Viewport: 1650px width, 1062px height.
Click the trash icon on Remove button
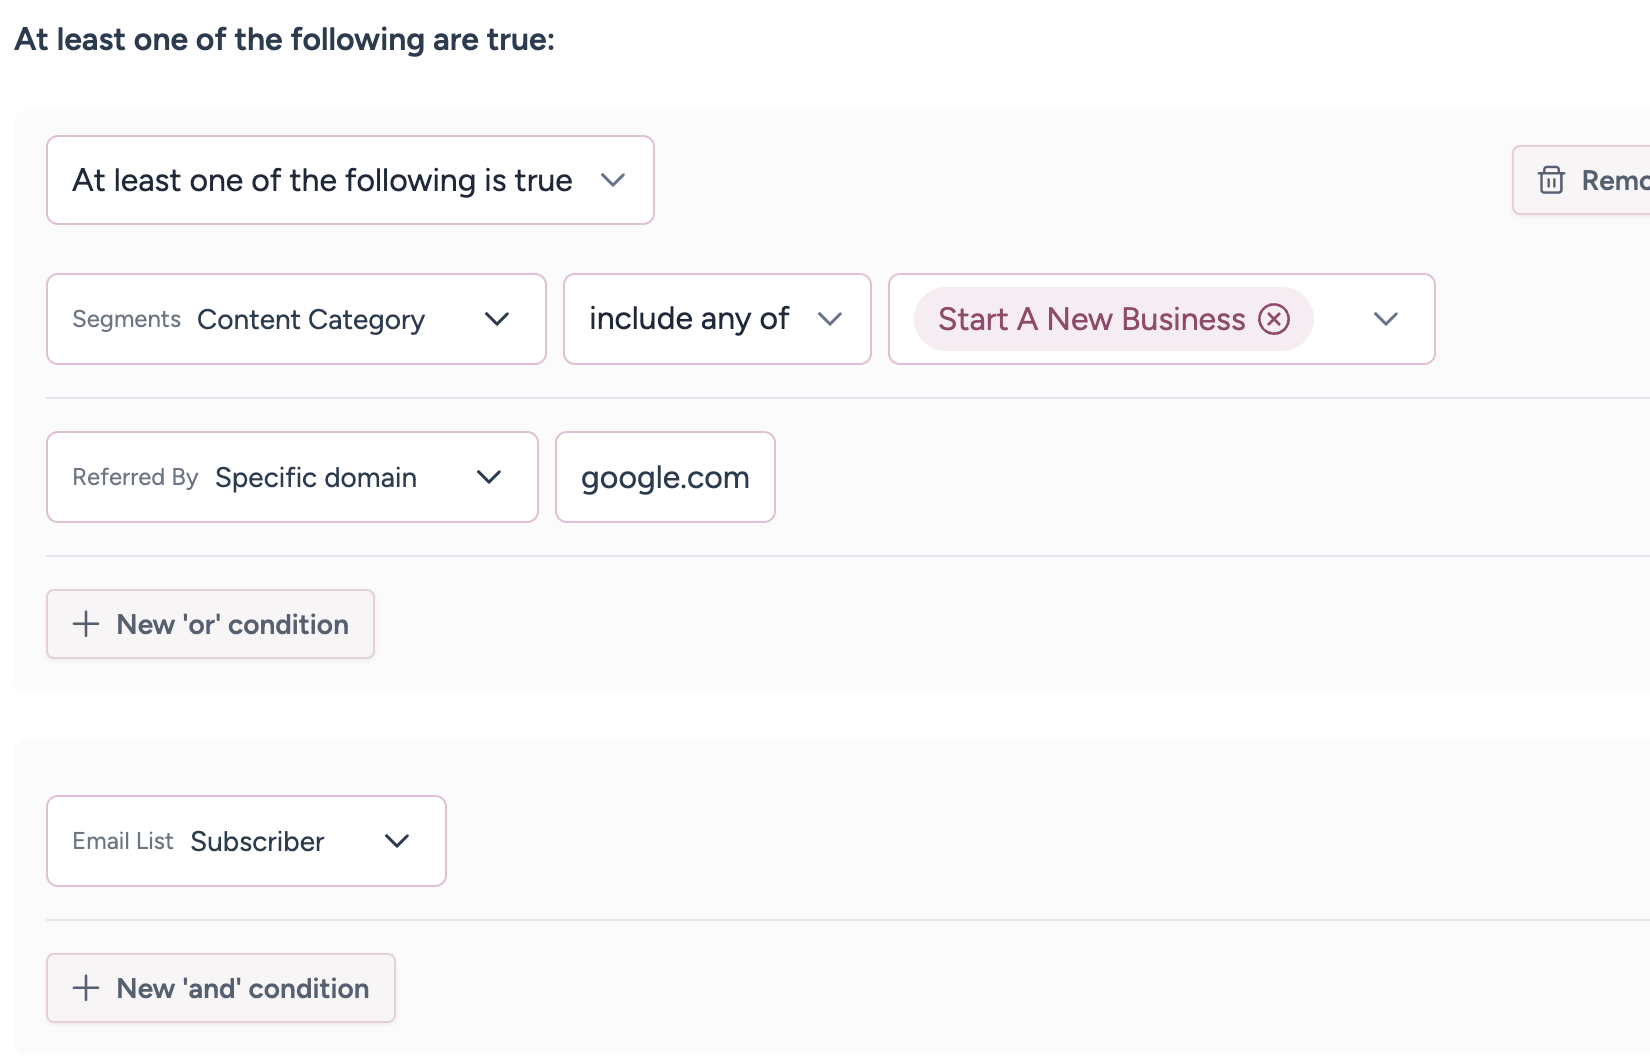pos(1551,180)
